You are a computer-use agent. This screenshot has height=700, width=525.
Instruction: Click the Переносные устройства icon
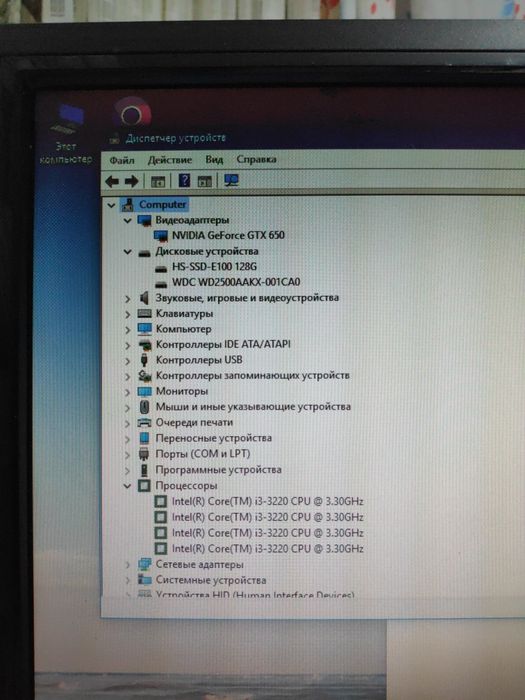click(144, 438)
